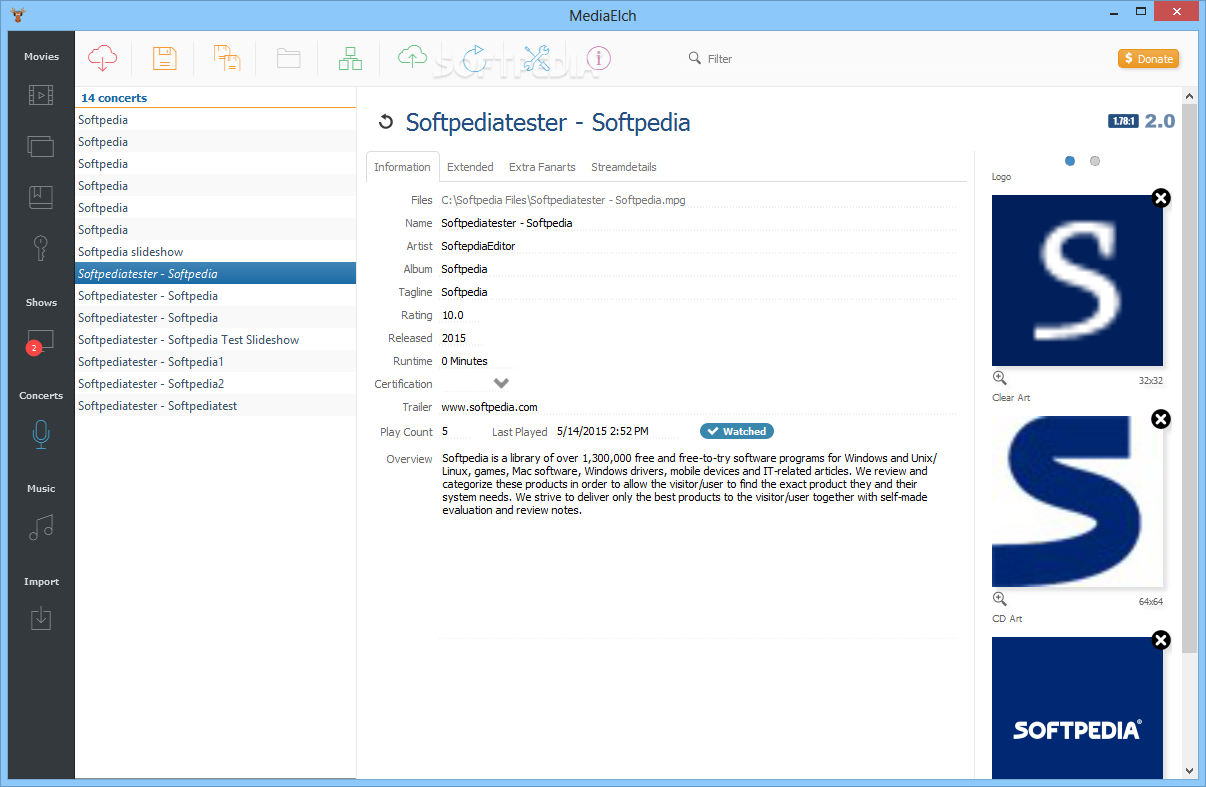1206x787 pixels.
Task: Click the Files path text
Action: tap(563, 200)
